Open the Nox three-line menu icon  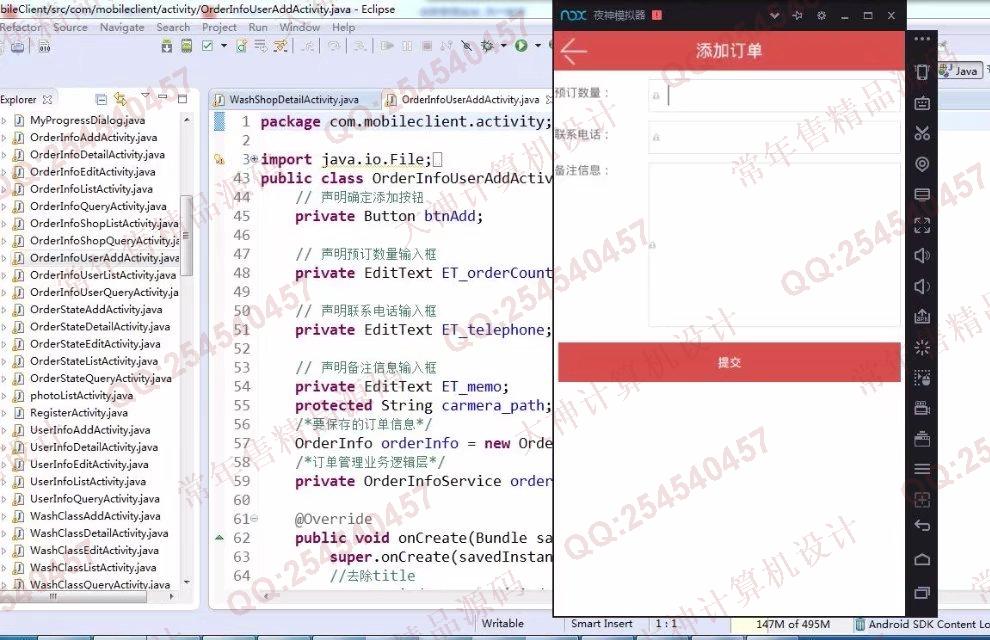point(922,469)
